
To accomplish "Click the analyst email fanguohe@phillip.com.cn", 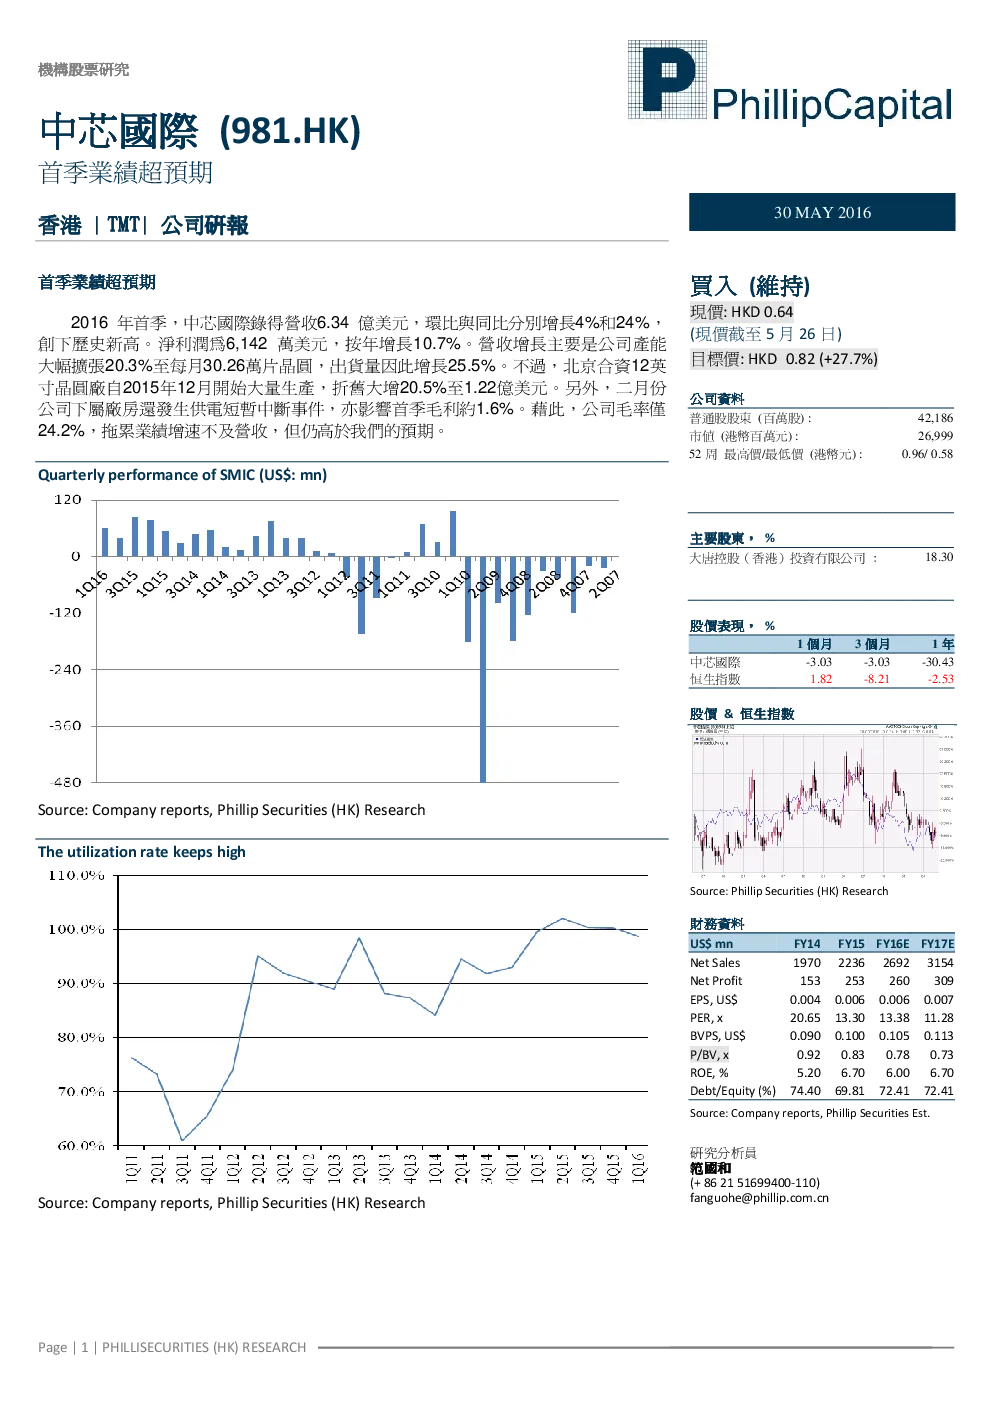I will (759, 1198).
